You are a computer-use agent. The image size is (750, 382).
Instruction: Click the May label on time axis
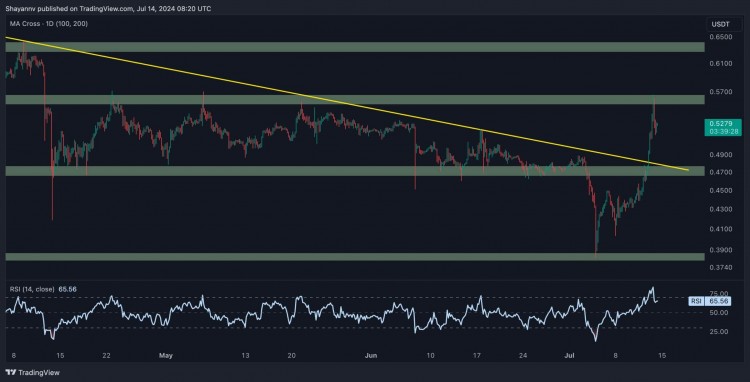click(165, 356)
